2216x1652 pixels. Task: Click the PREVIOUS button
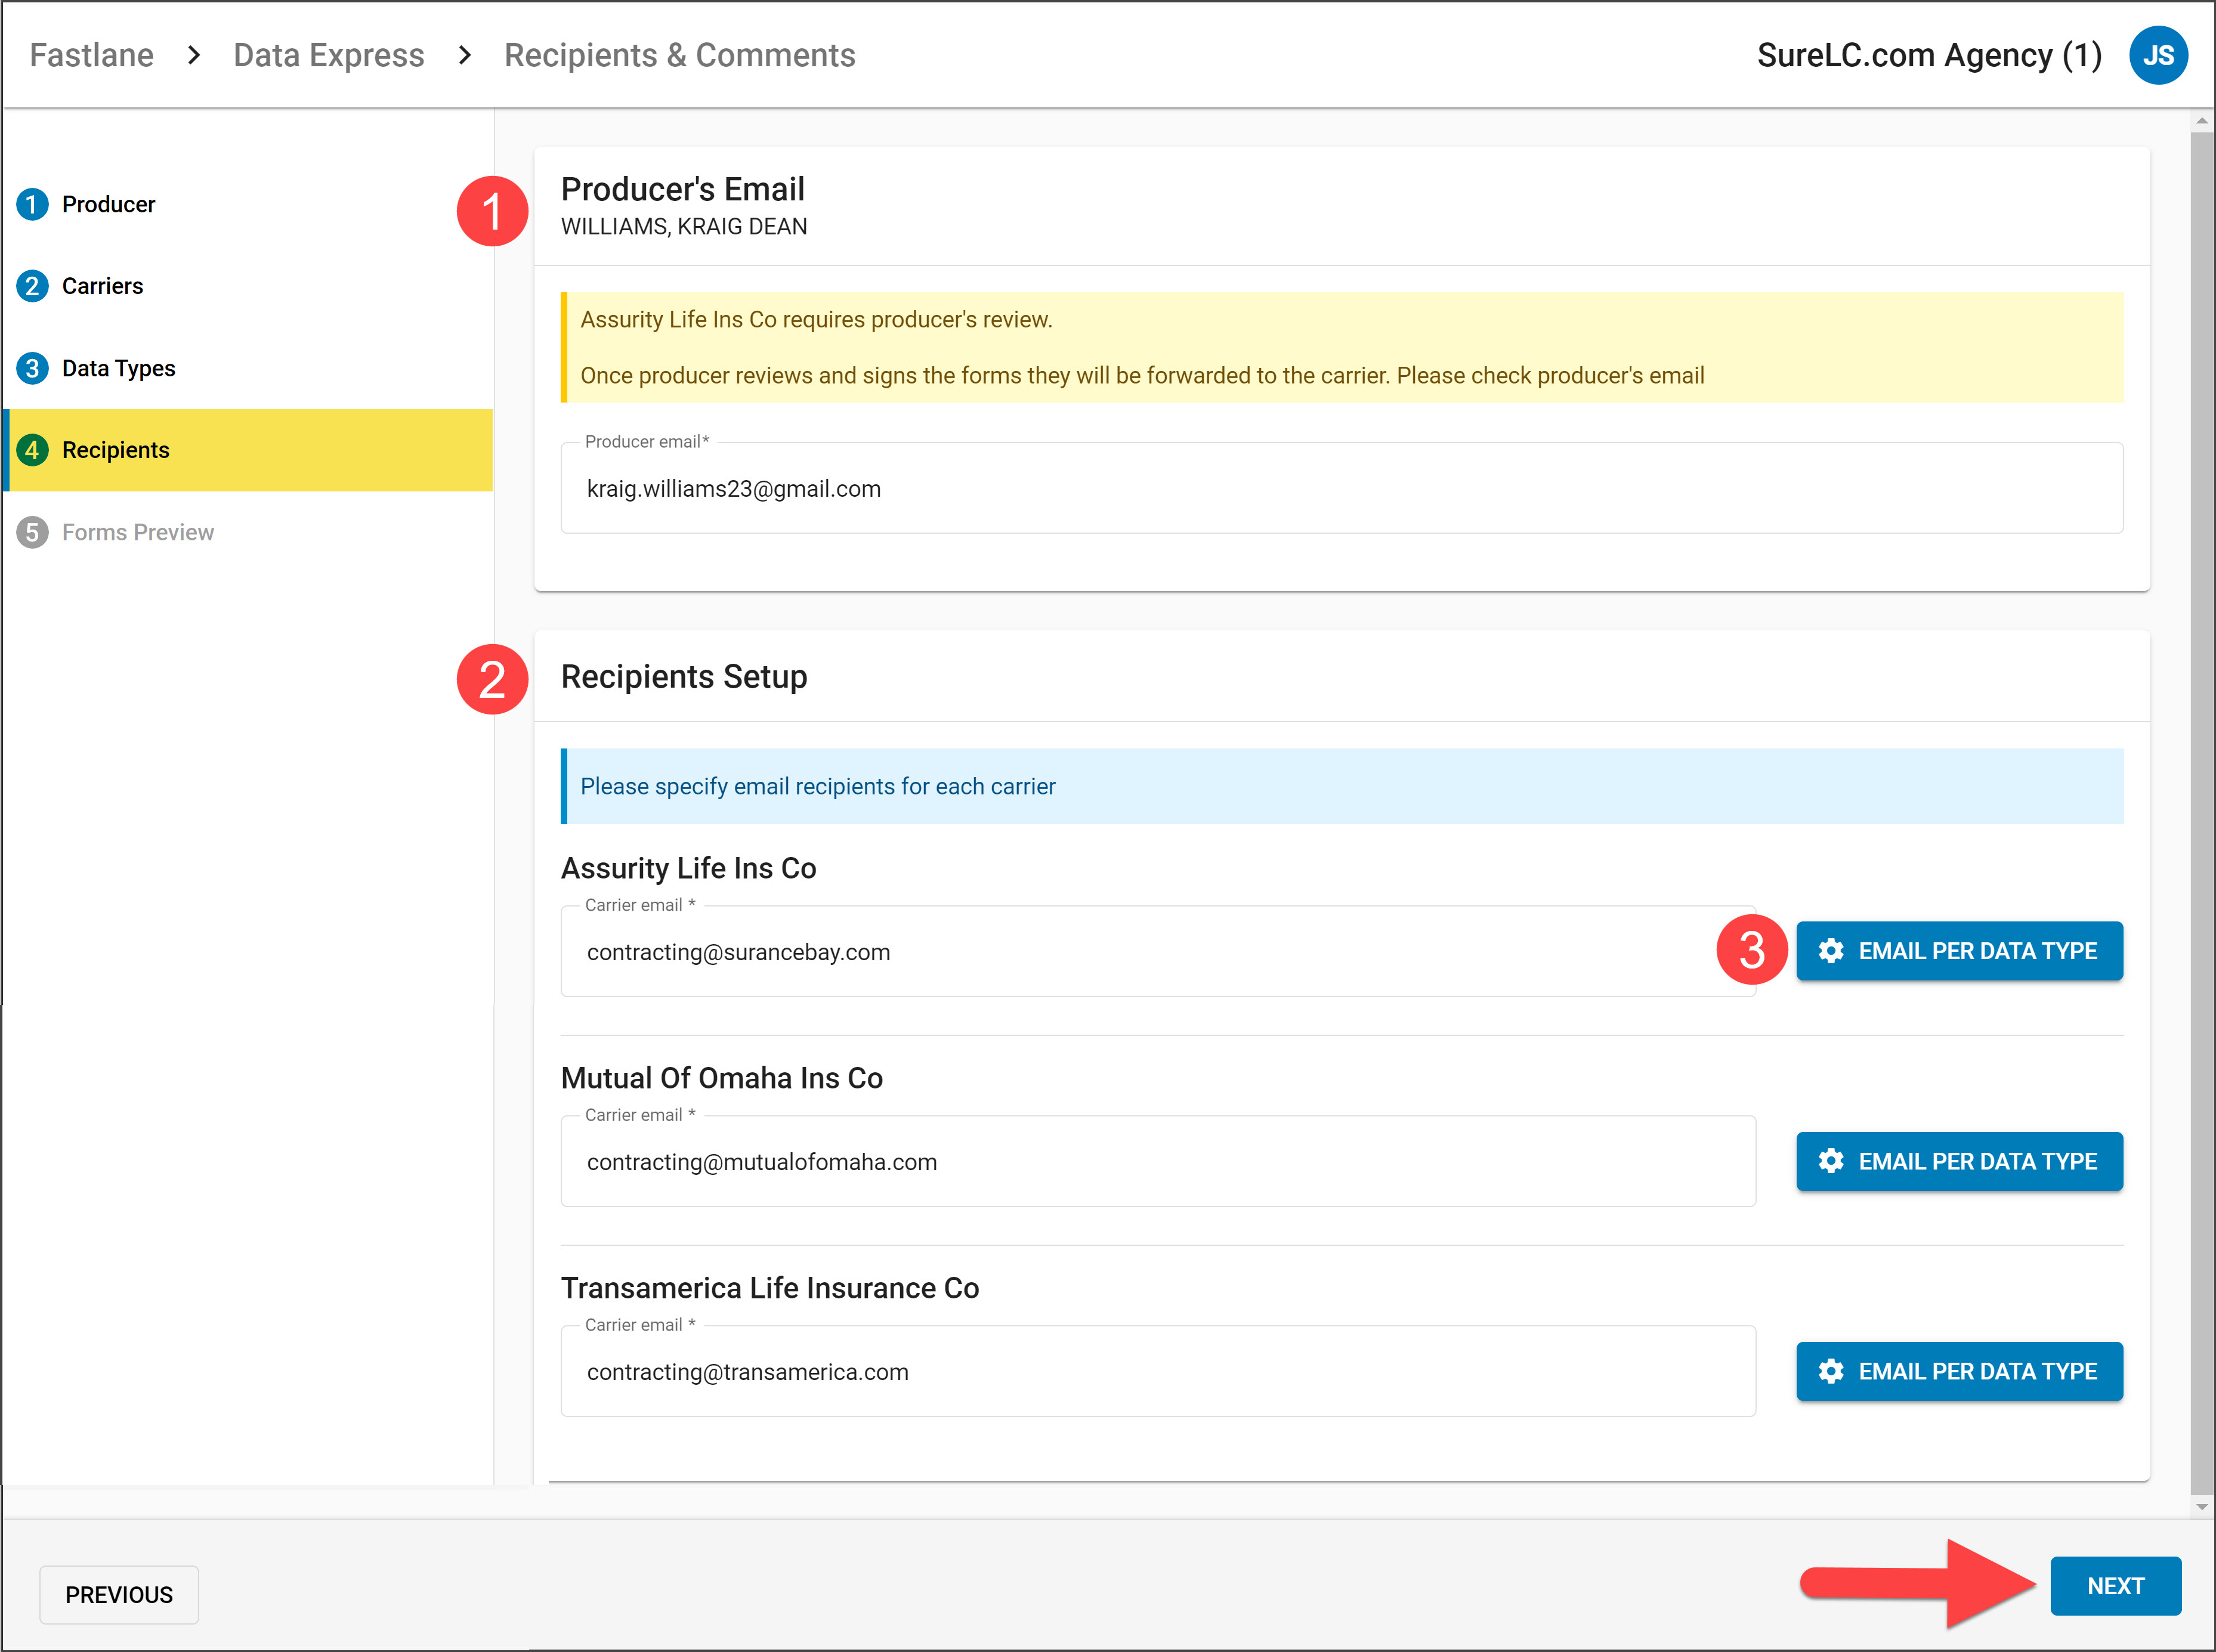pos(119,1595)
